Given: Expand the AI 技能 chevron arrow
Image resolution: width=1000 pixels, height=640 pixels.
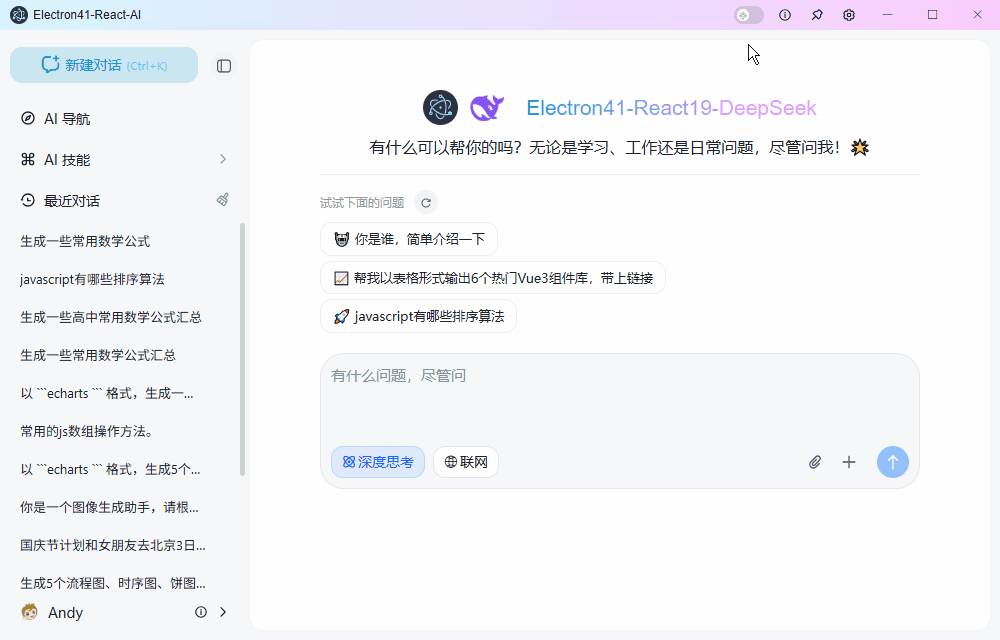Looking at the screenshot, I should tap(223, 159).
